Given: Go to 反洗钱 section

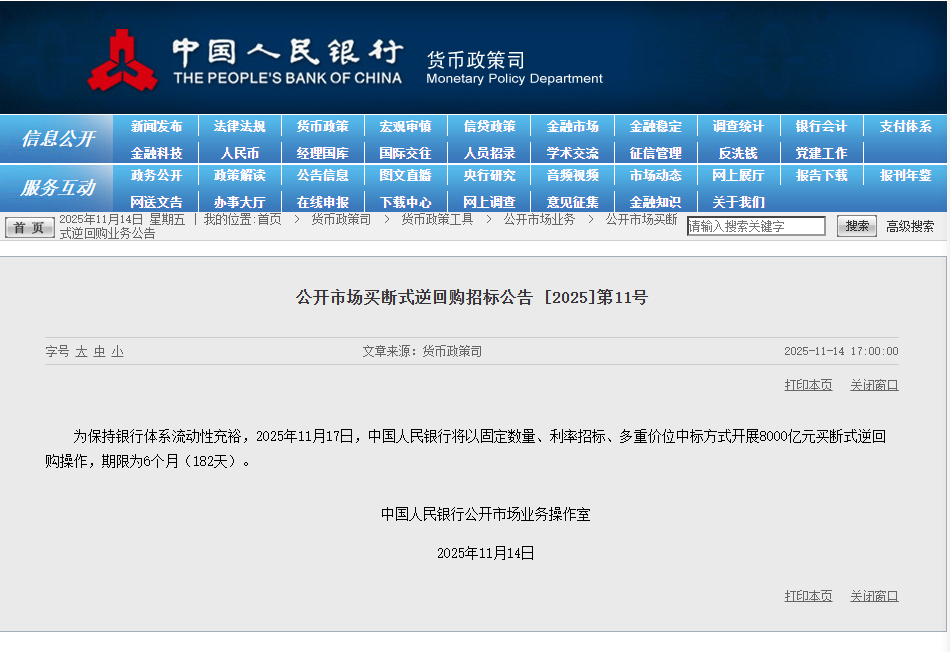Looking at the screenshot, I should coord(738,154).
